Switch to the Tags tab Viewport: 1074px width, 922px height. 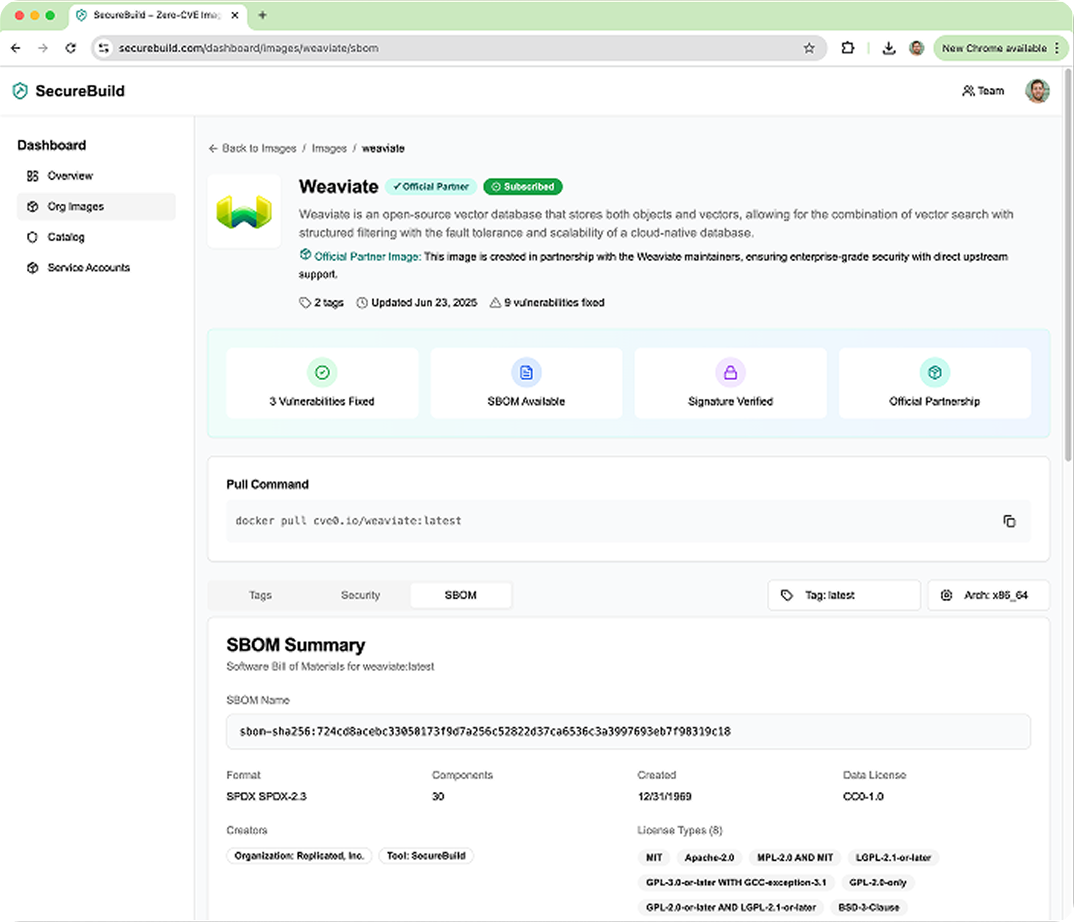pos(260,595)
